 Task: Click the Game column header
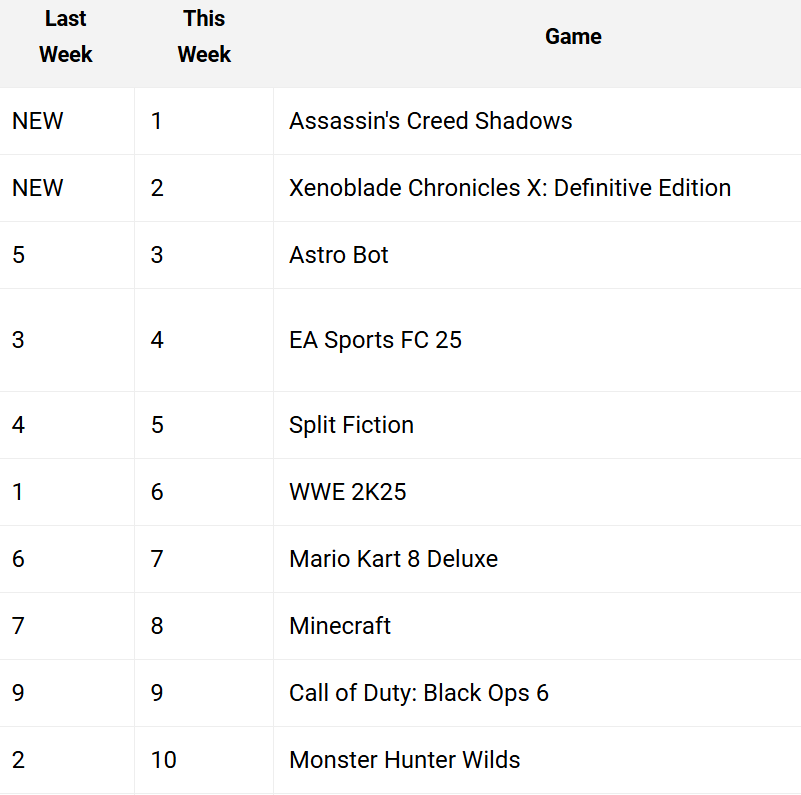pyautogui.click(x=573, y=36)
